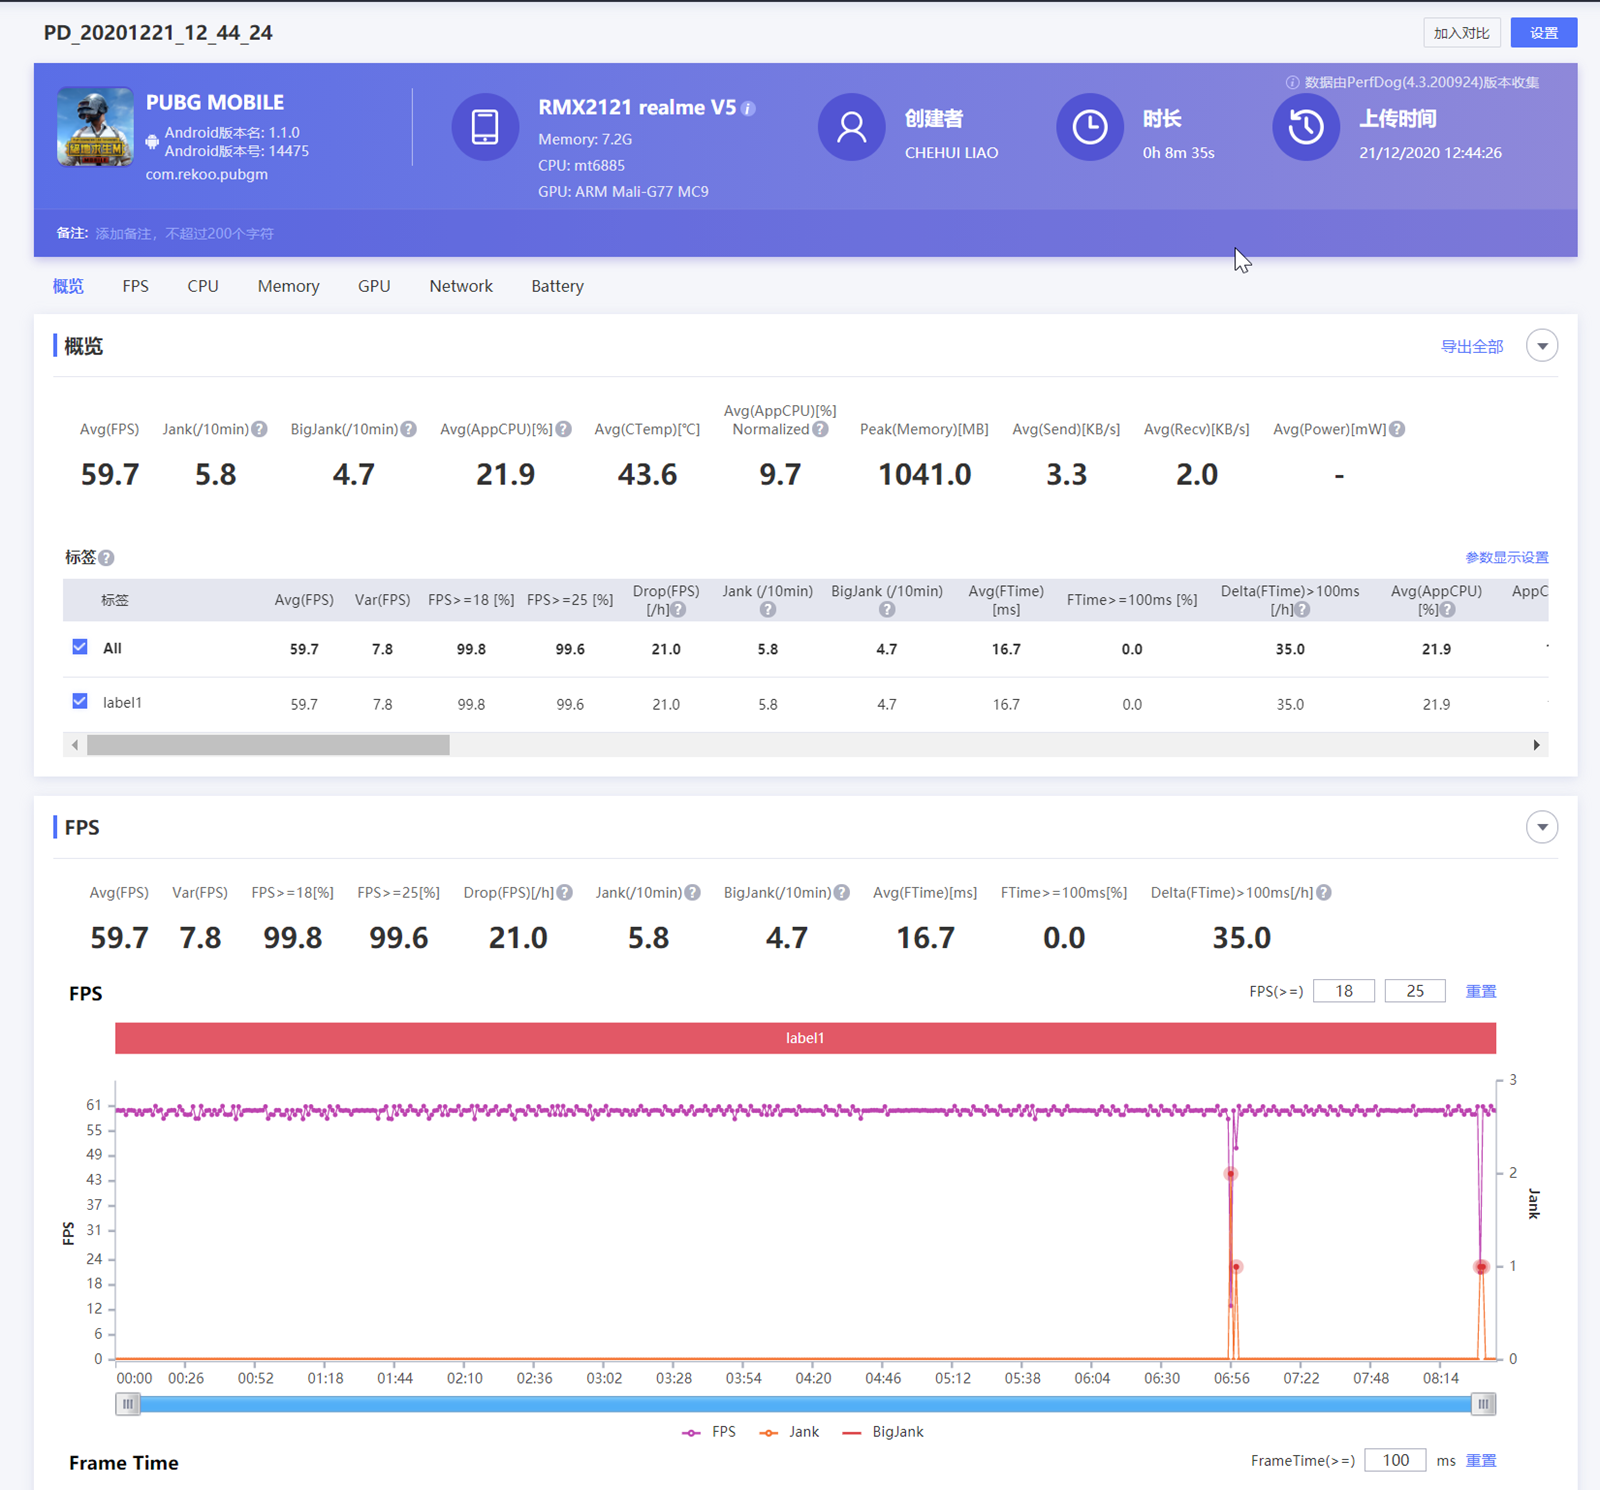Switch to the Memory tab
Screen dimensions: 1600x1490
coord(288,286)
